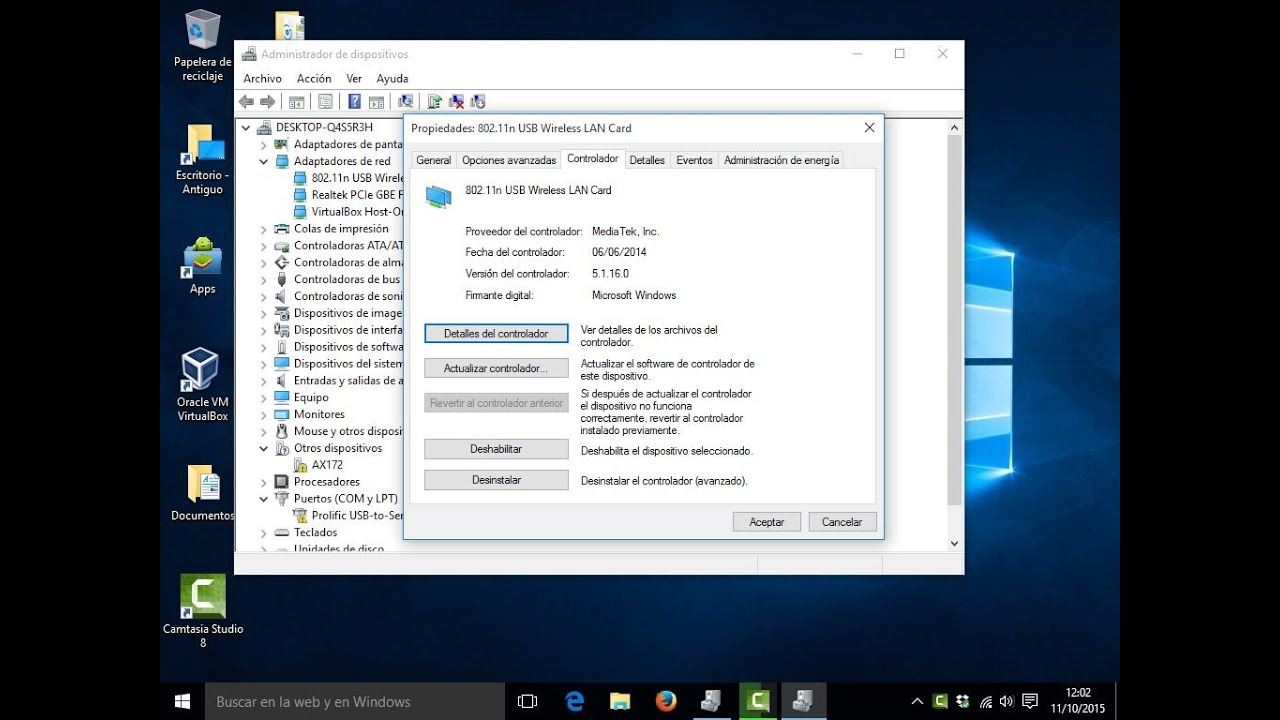Select the Prolific USB-to-Serial tree item
The width and height of the screenshot is (1280, 720).
pyautogui.click(x=349, y=516)
